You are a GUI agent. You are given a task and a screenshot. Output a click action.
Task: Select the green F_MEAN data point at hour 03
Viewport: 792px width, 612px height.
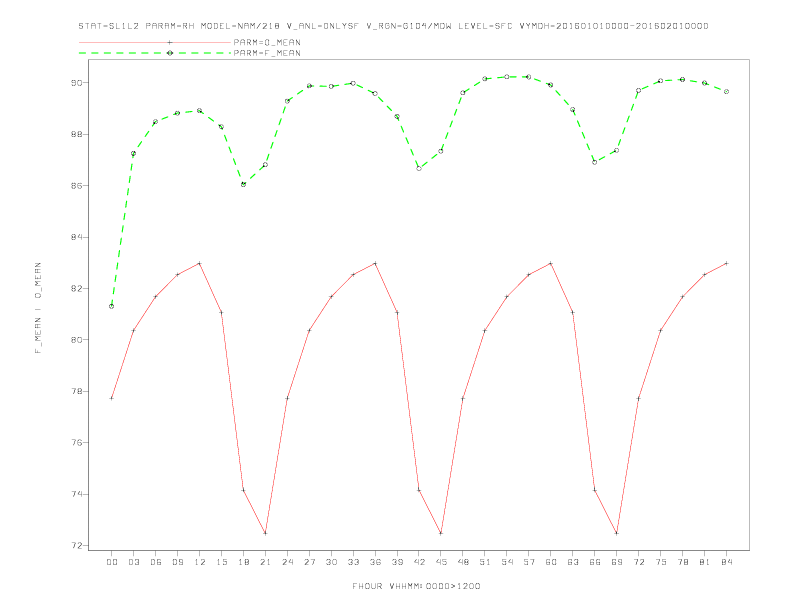click(133, 154)
